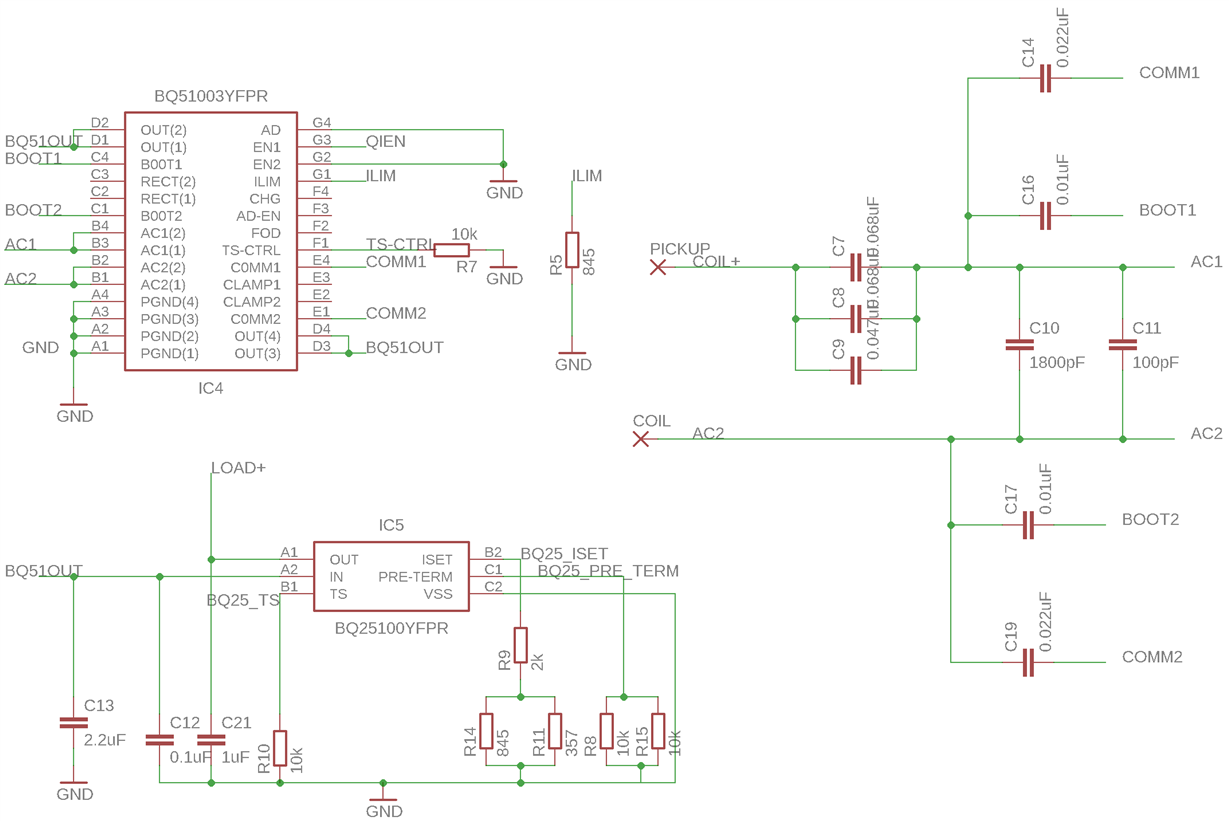The image size is (1229, 822).
Task: Click the IC5 designator label
Action: 391,525
